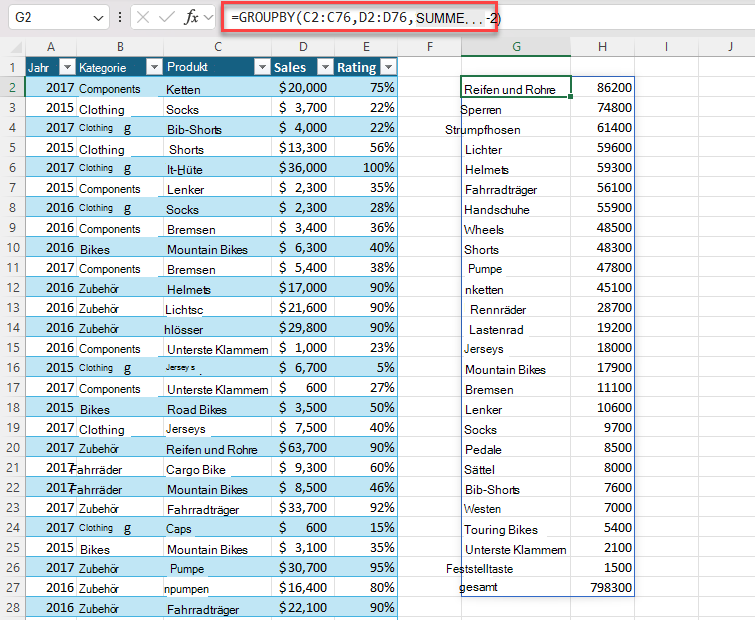
Task: Select column F header
Action: (430, 47)
